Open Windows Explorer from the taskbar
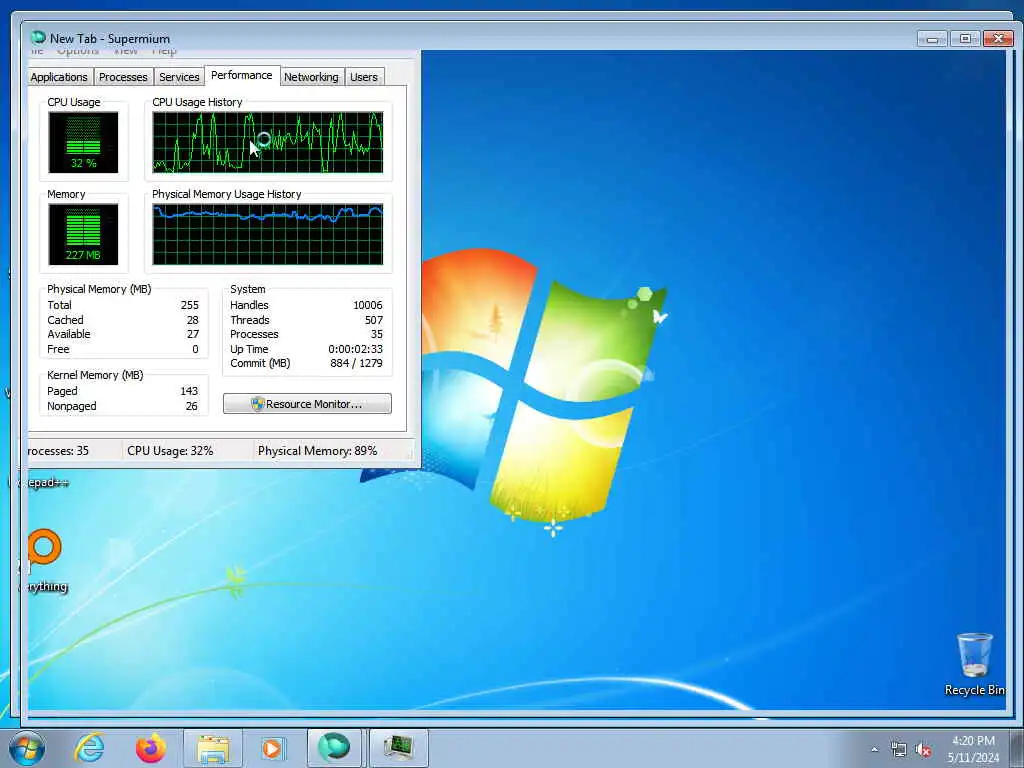 pyautogui.click(x=213, y=748)
